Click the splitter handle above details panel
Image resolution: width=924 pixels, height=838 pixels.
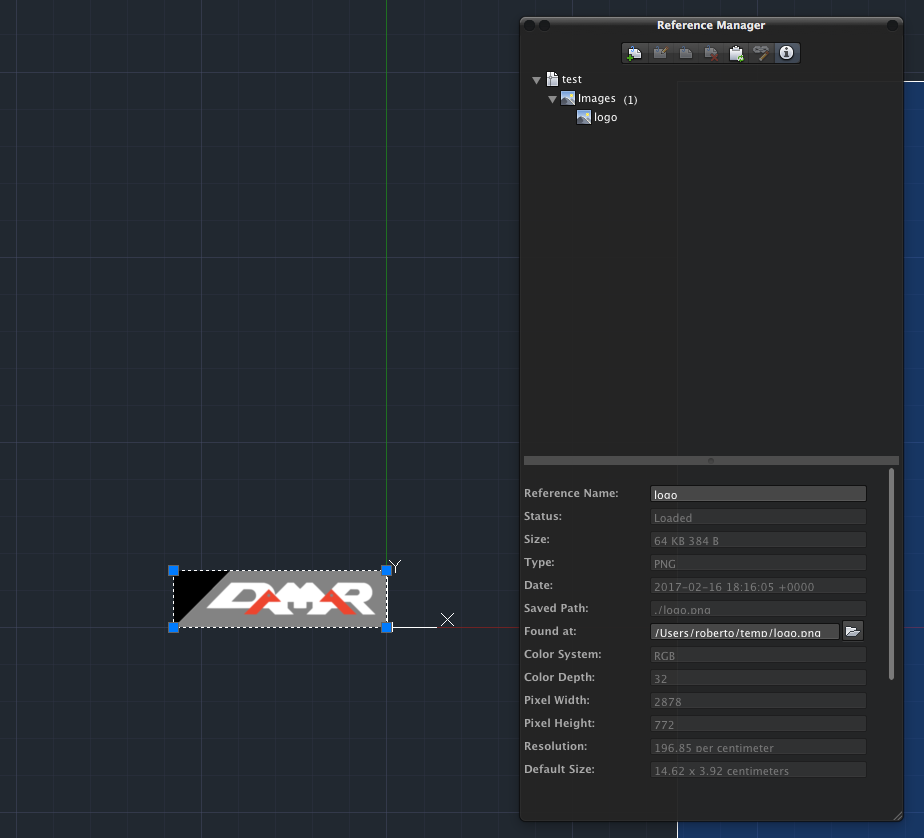(711, 460)
